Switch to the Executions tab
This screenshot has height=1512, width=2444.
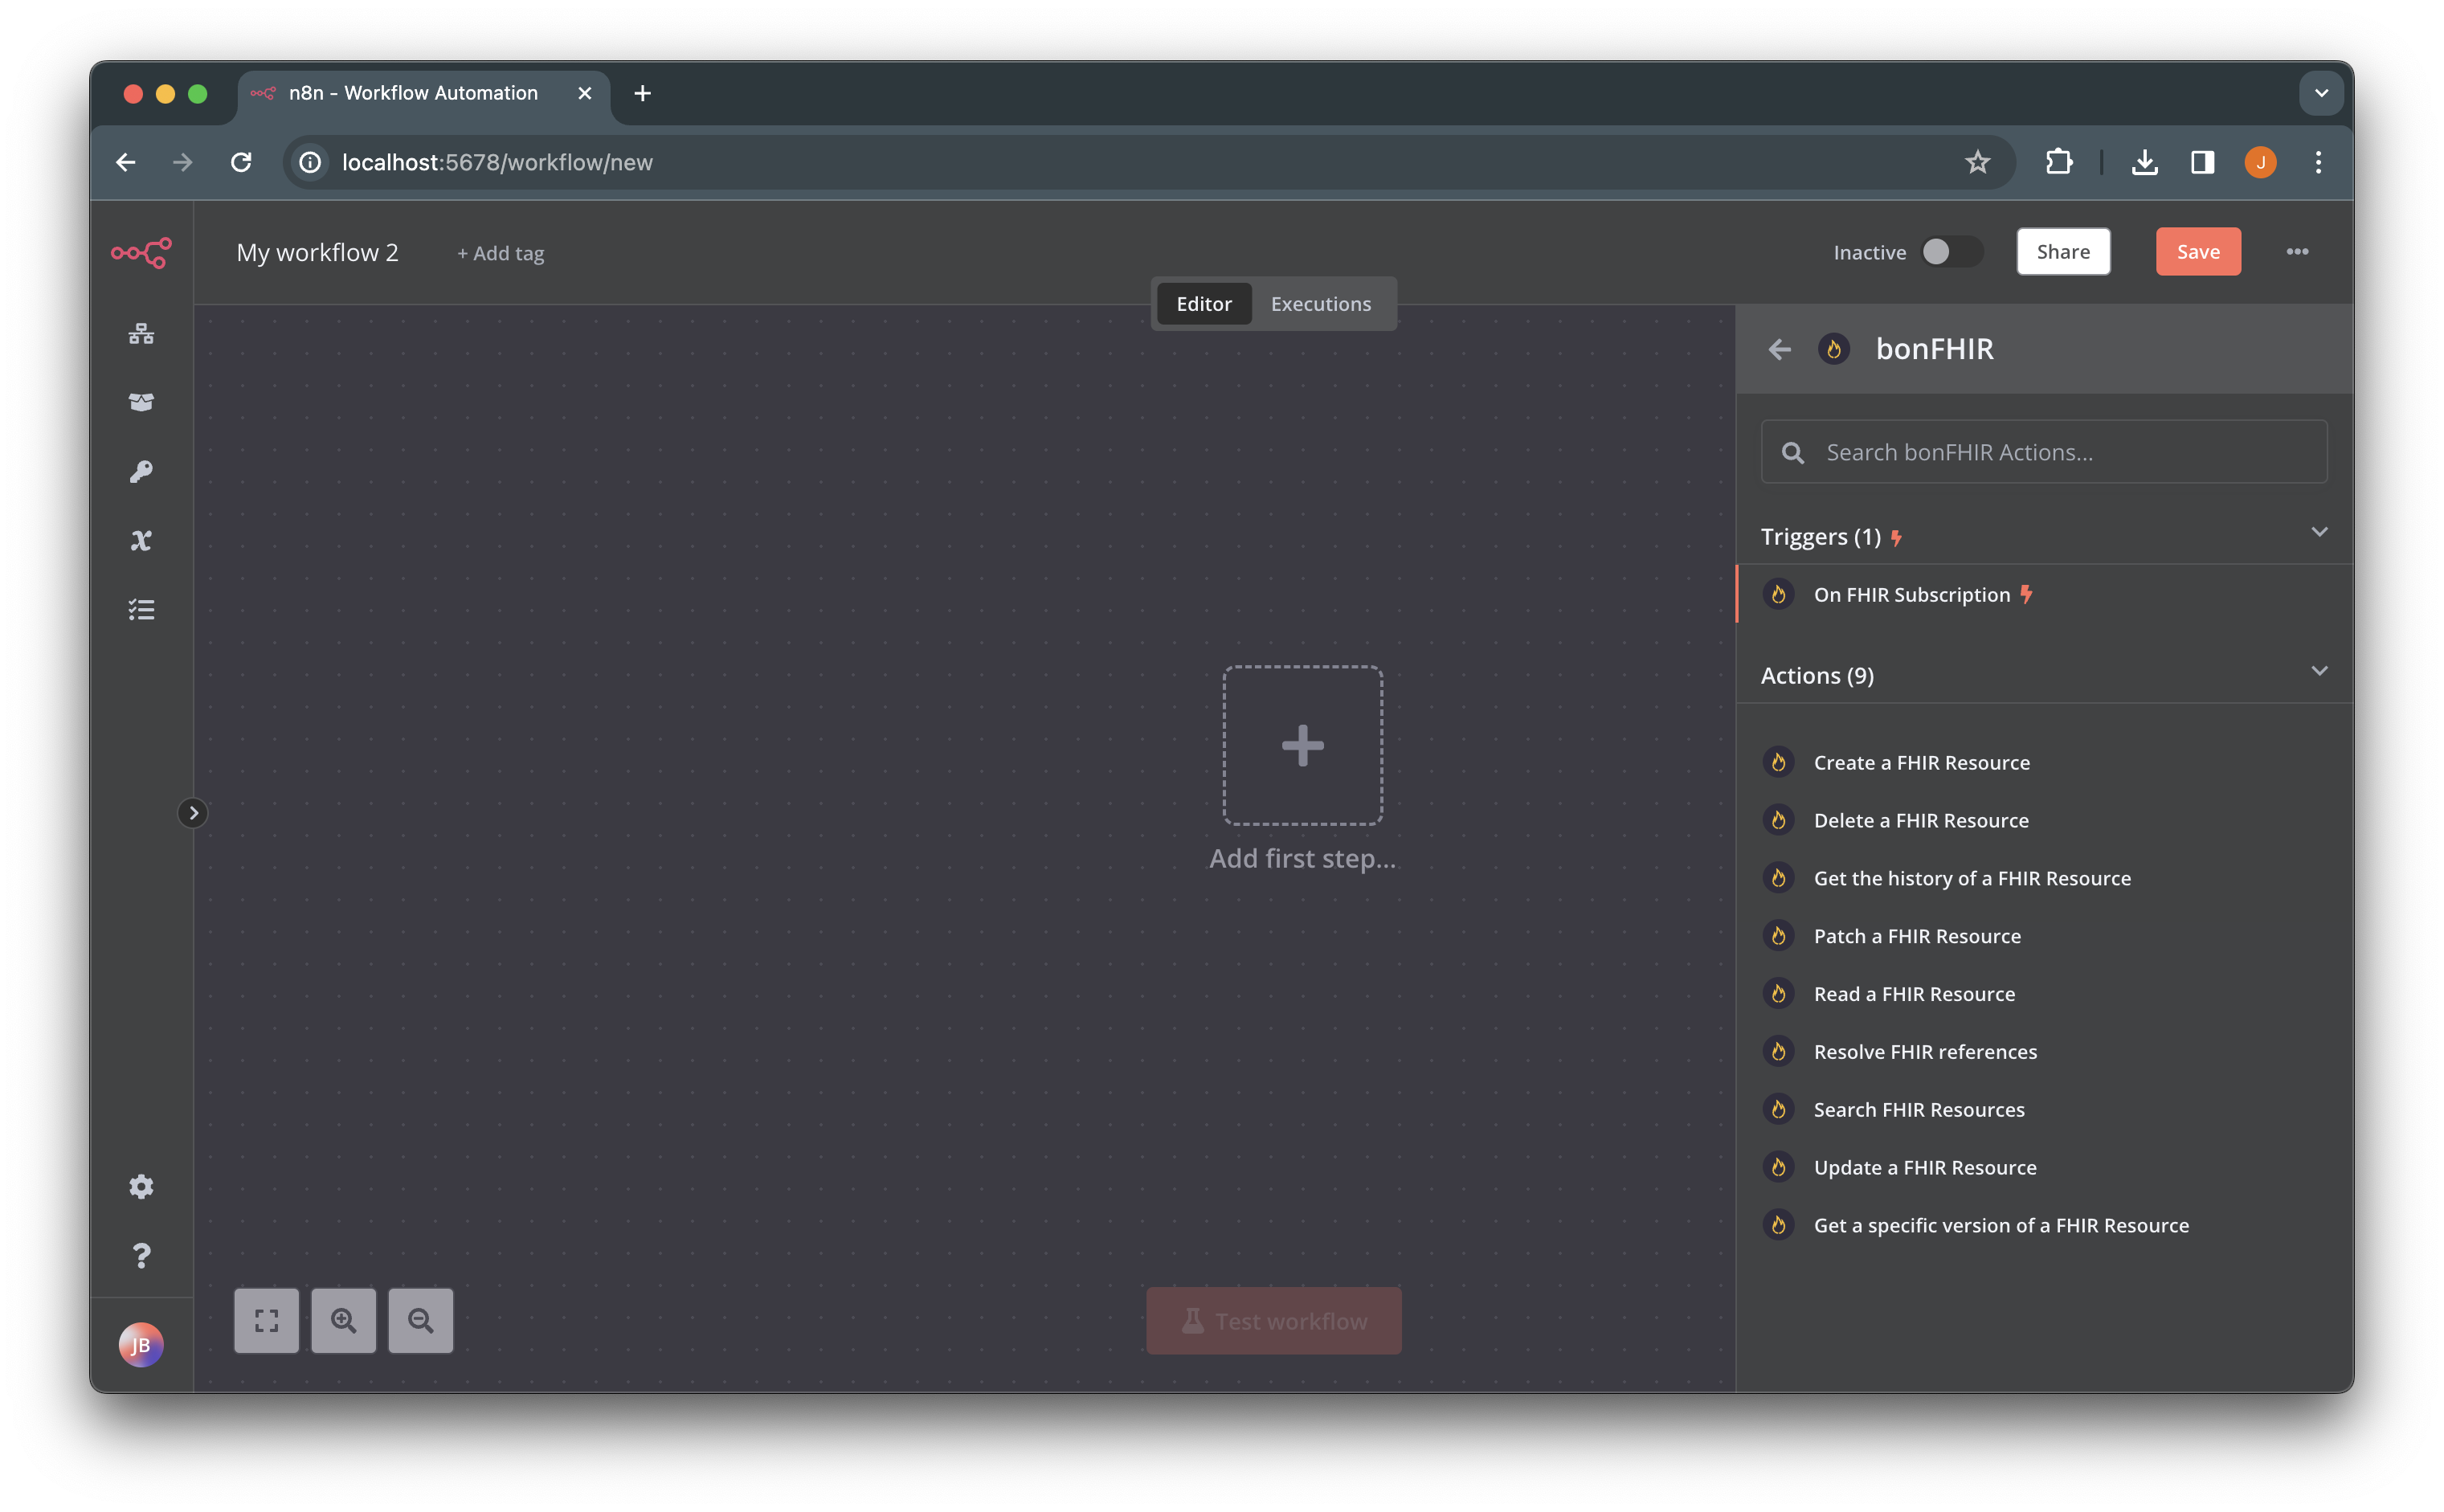click(x=1321, y=304)
